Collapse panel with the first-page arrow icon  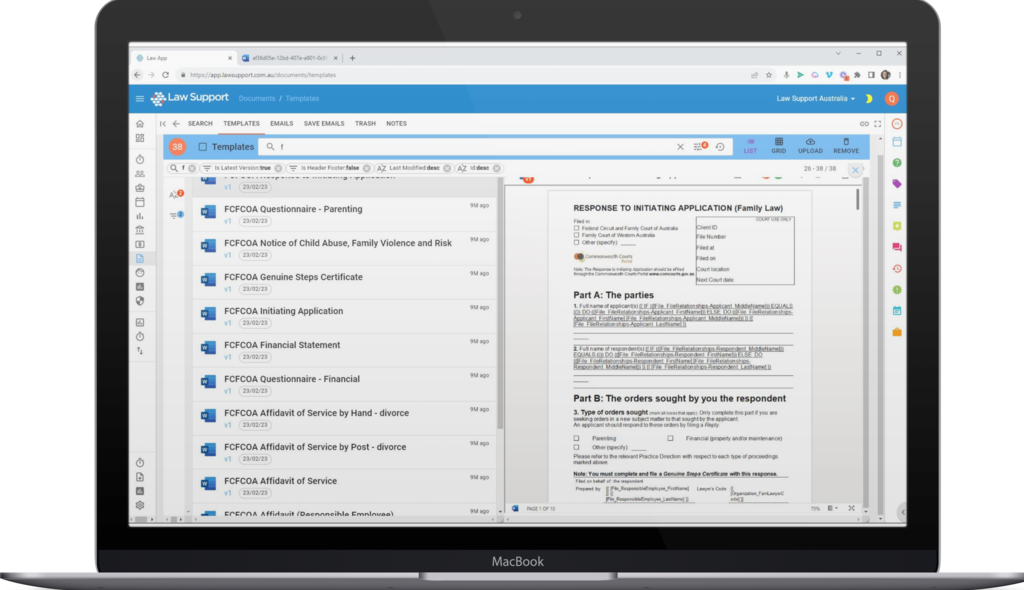tap(163, 123)
